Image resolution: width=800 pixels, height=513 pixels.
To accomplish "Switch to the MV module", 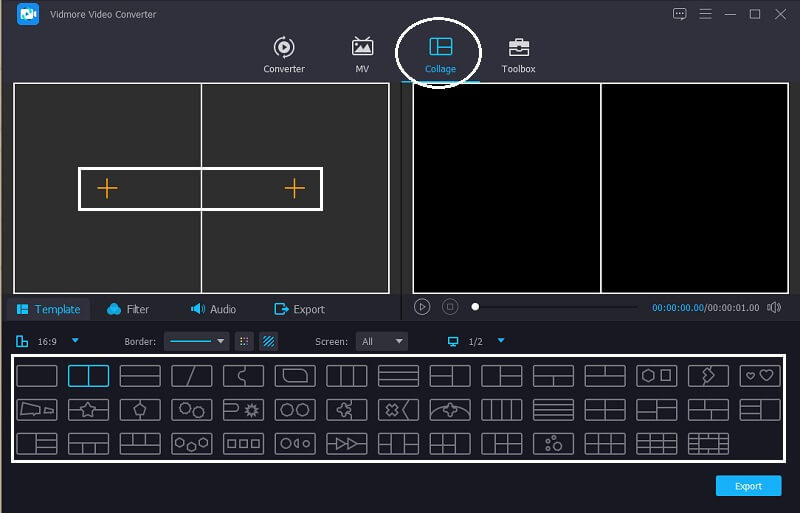I will (362, 55).
